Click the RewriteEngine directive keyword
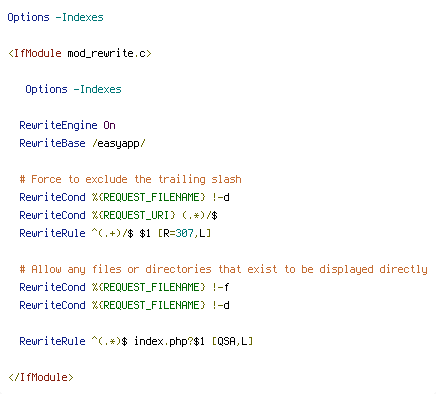436x394 pixels. [58, 125]
